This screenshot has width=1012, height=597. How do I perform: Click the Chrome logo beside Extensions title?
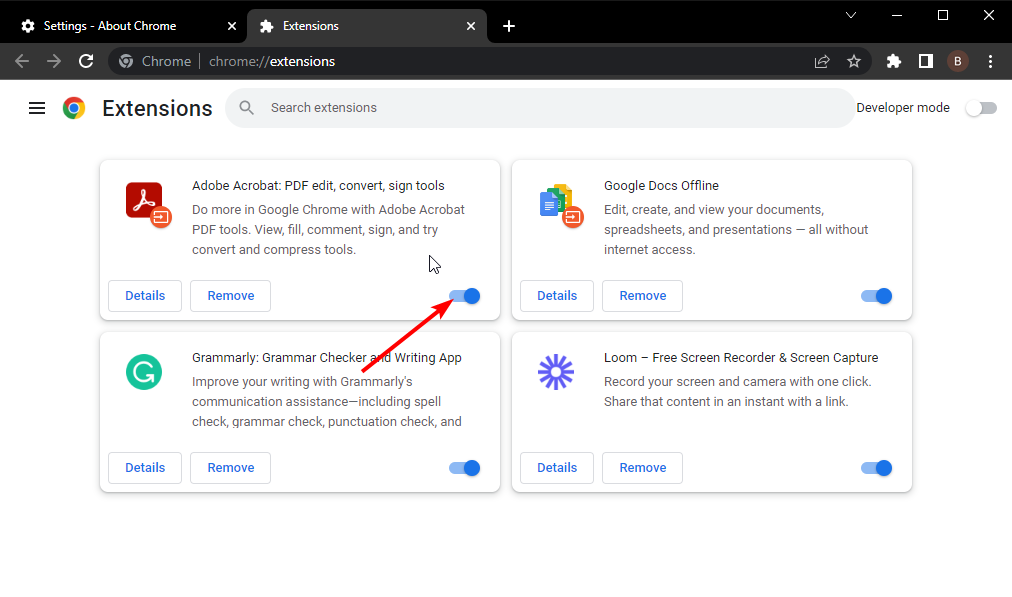point(74,108)
